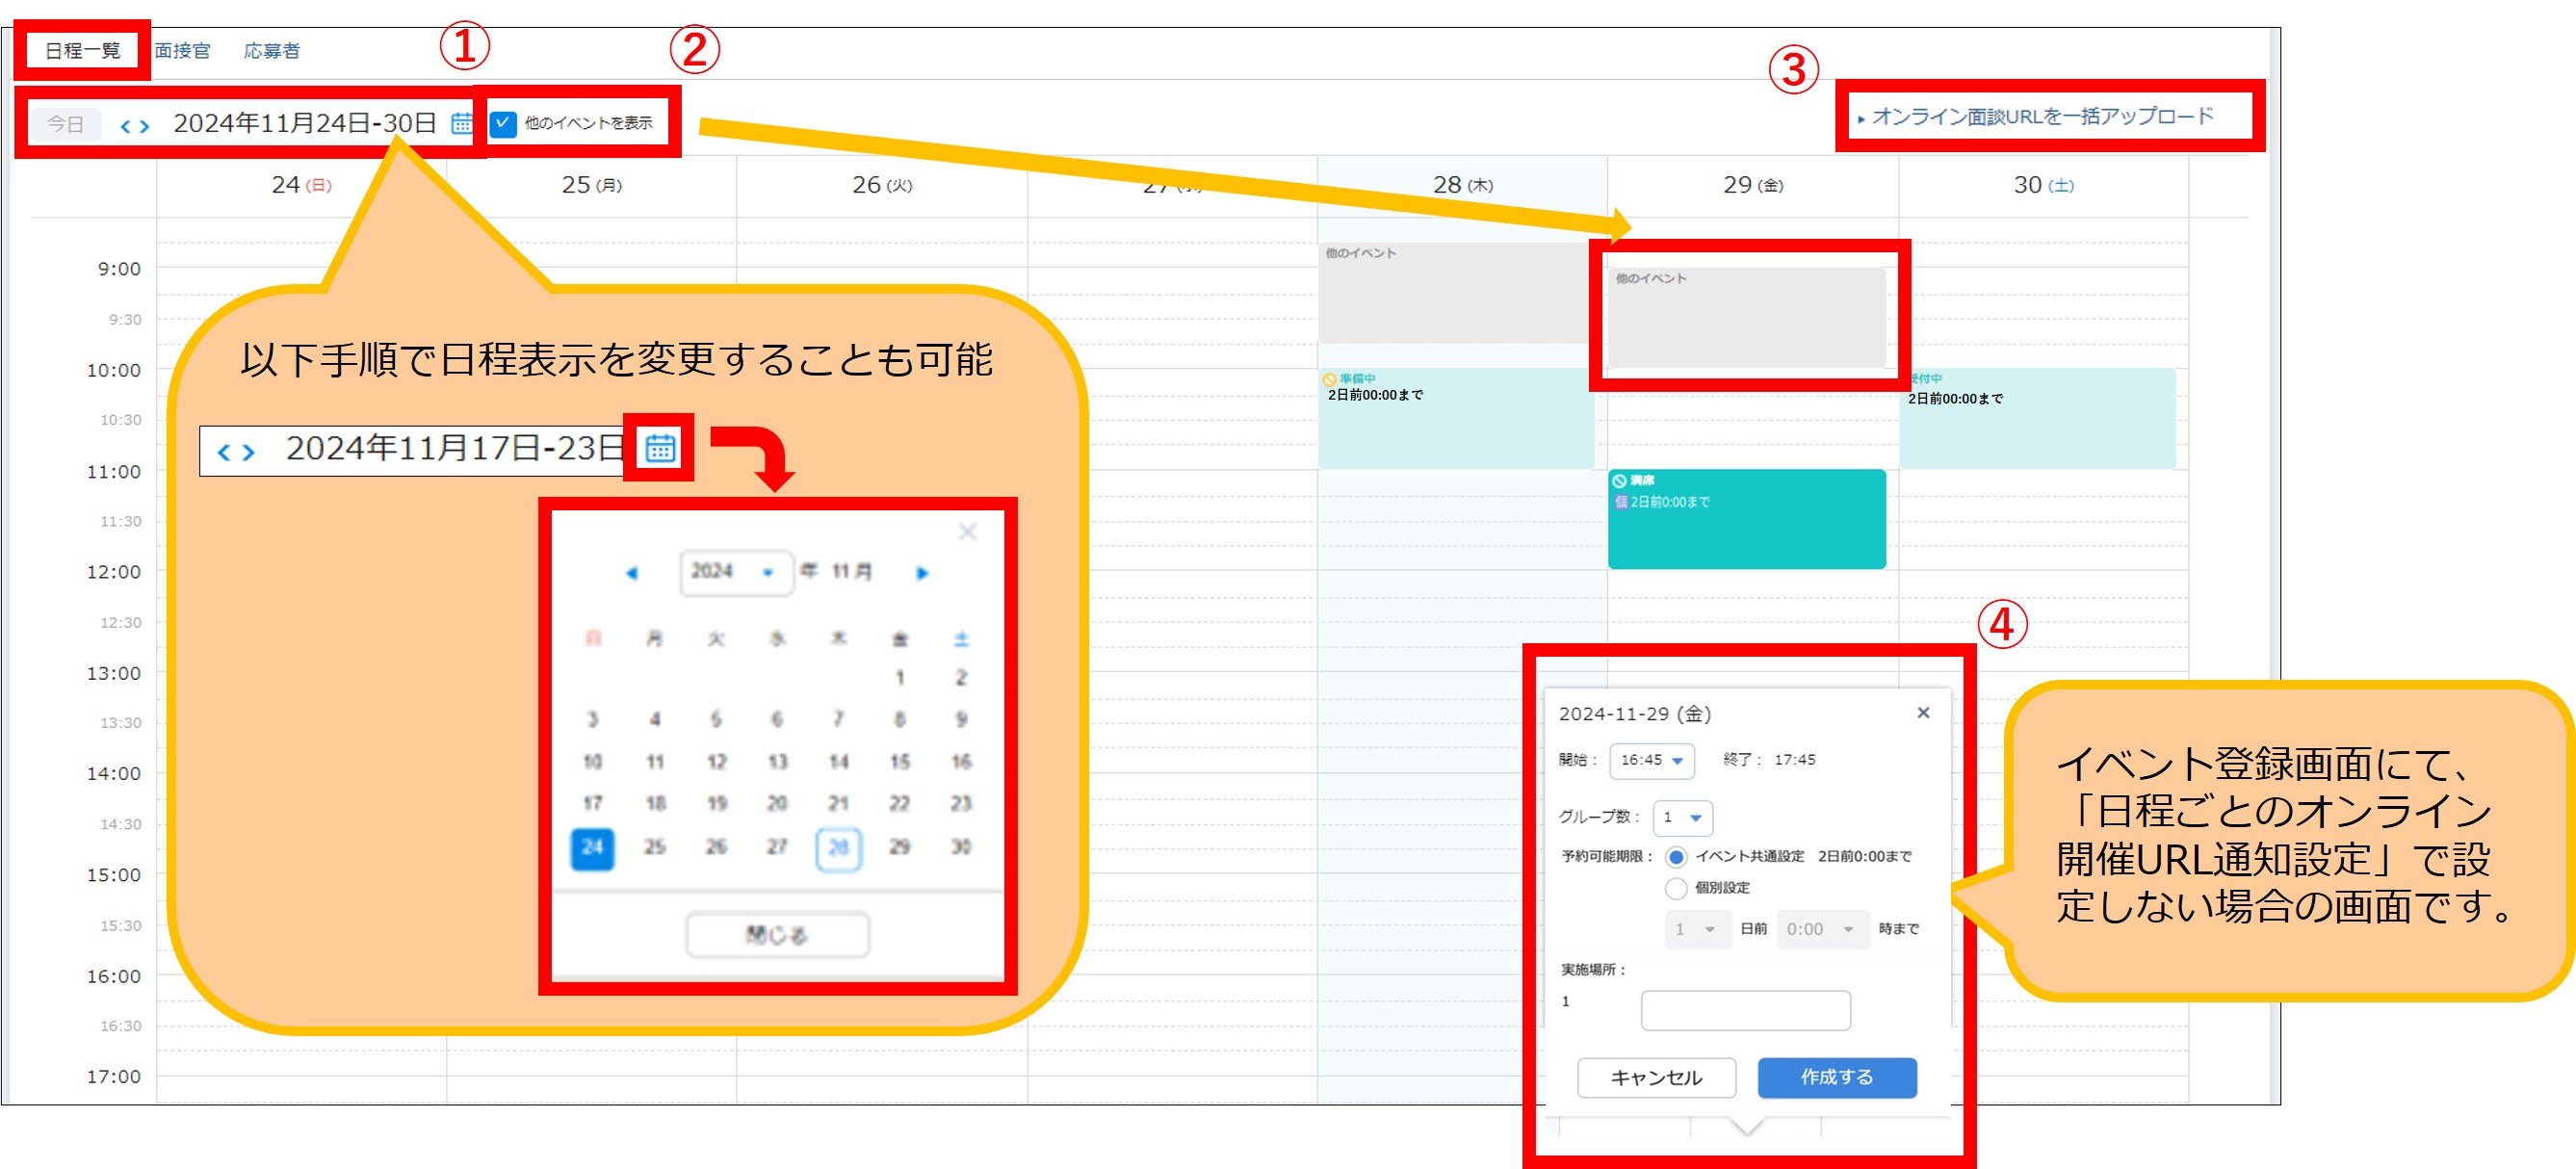Viewport: 2576px width, 1169px height.
Task: Toggle the 他のイベントを表示 checkbox
Action: tap(503, 123)
